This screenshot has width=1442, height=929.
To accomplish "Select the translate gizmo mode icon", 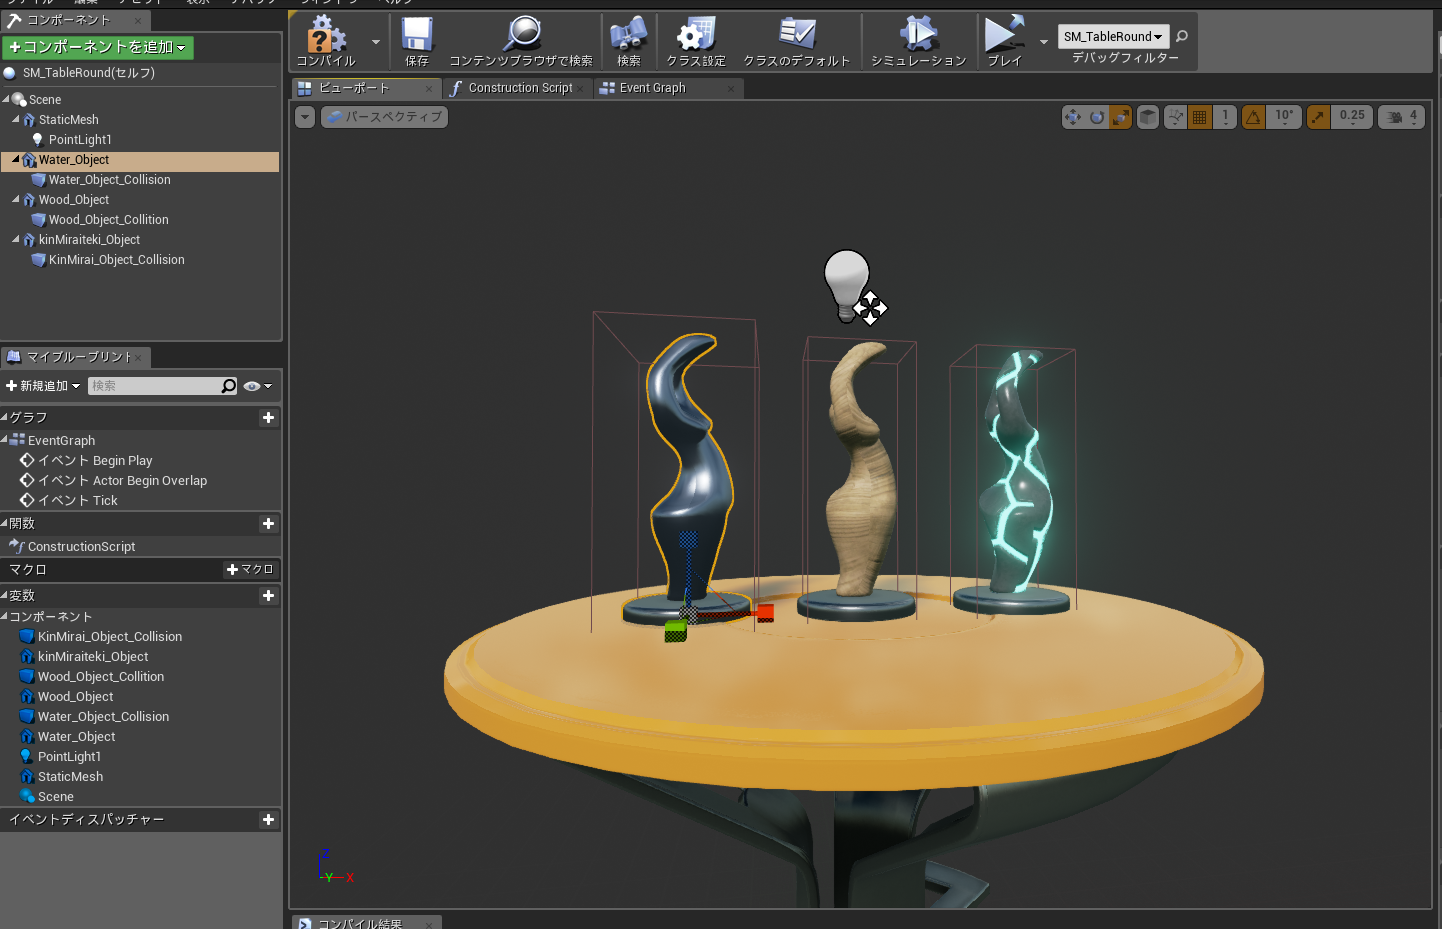I will [x=1073, y=117].
